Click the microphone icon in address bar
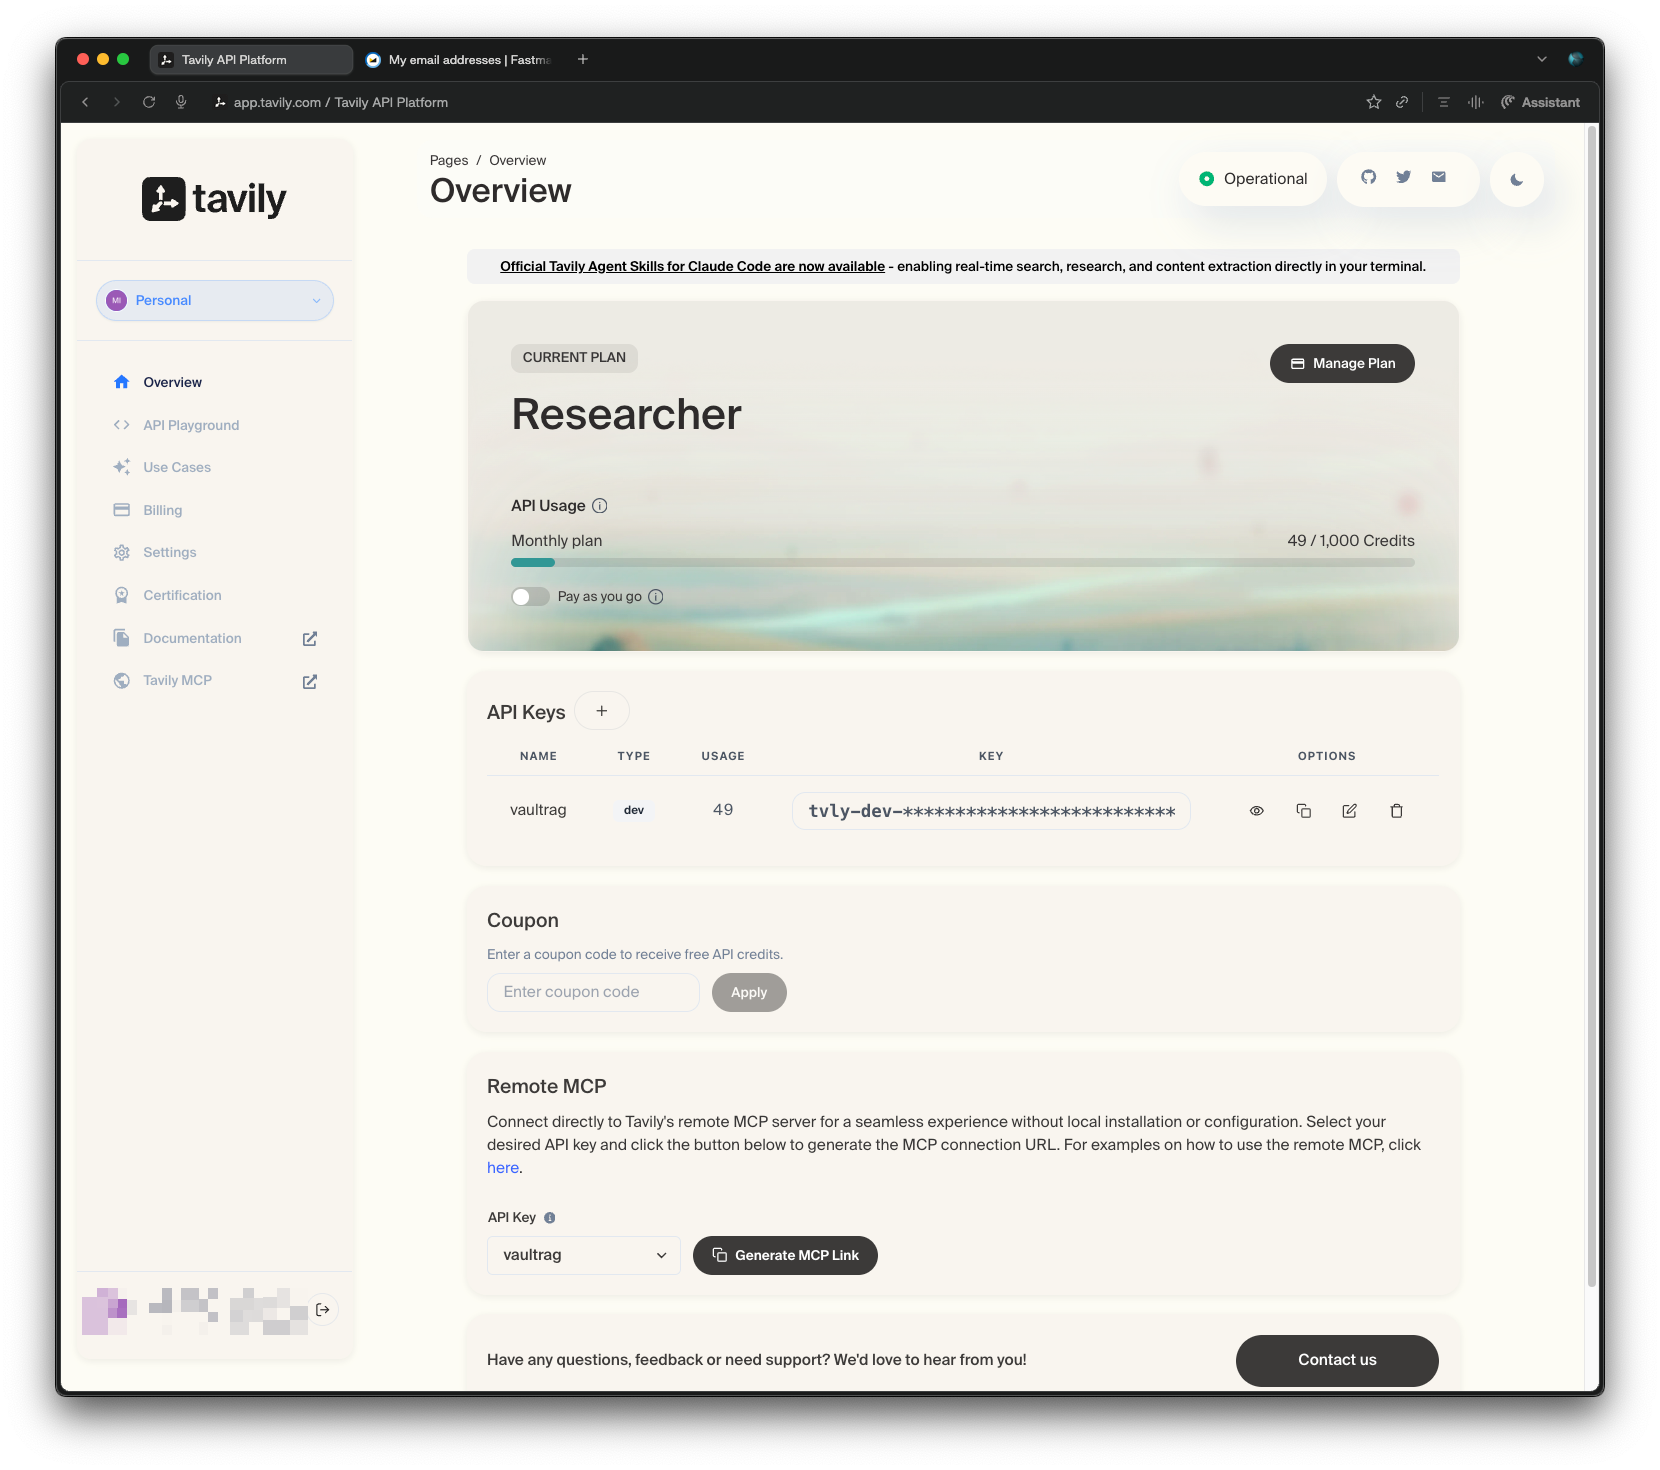 [x=181, y=102]
